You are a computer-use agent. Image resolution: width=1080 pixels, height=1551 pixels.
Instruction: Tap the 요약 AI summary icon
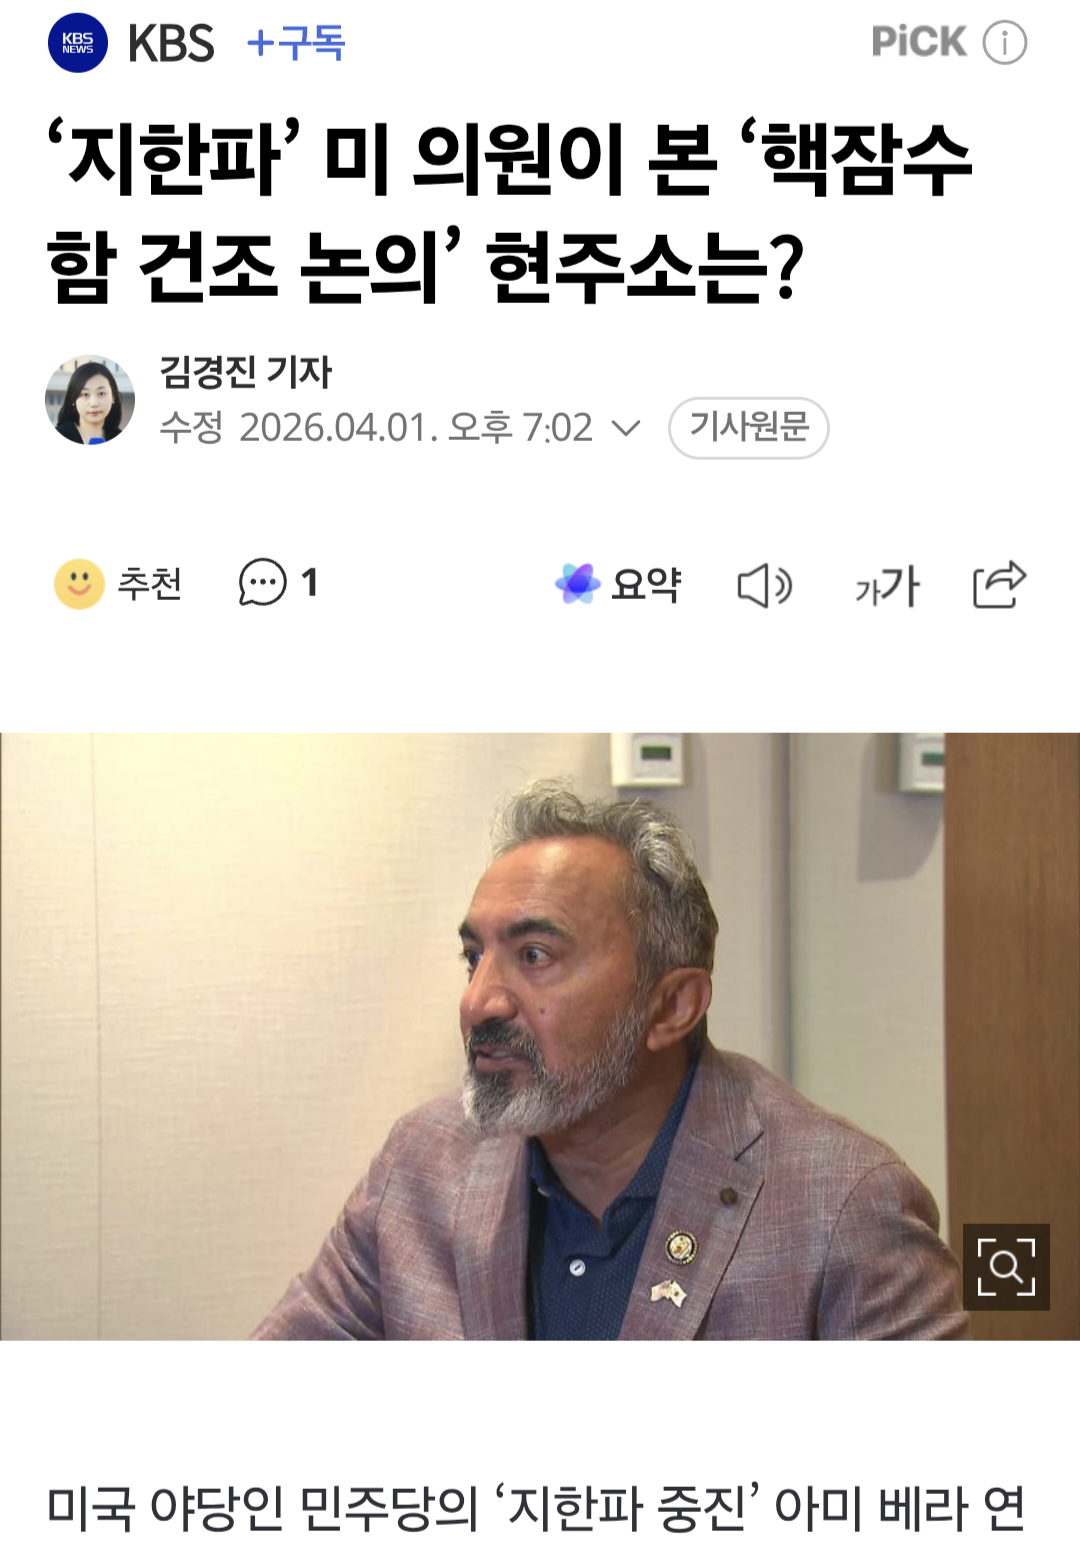tap(577, 584)
